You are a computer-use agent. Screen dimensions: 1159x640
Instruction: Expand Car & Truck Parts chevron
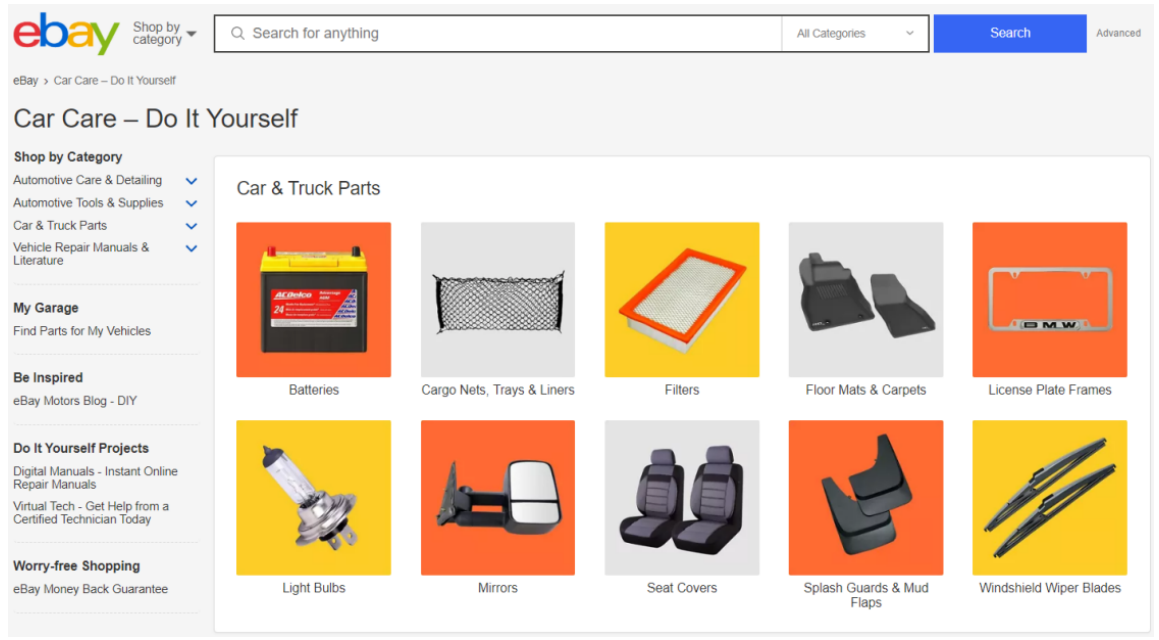click(x=191, y=226)
